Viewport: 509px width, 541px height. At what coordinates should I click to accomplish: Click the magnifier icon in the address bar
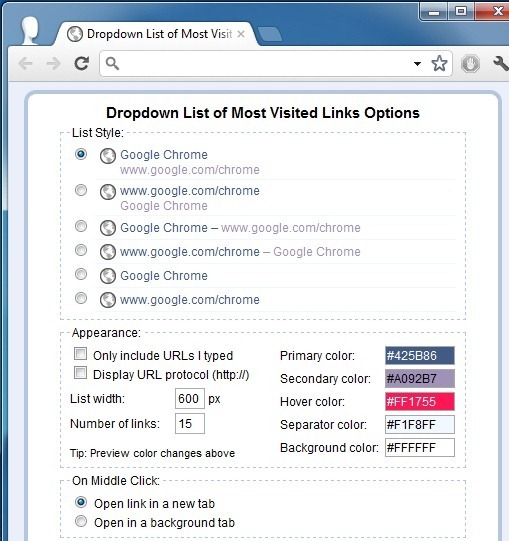[112, 64]
